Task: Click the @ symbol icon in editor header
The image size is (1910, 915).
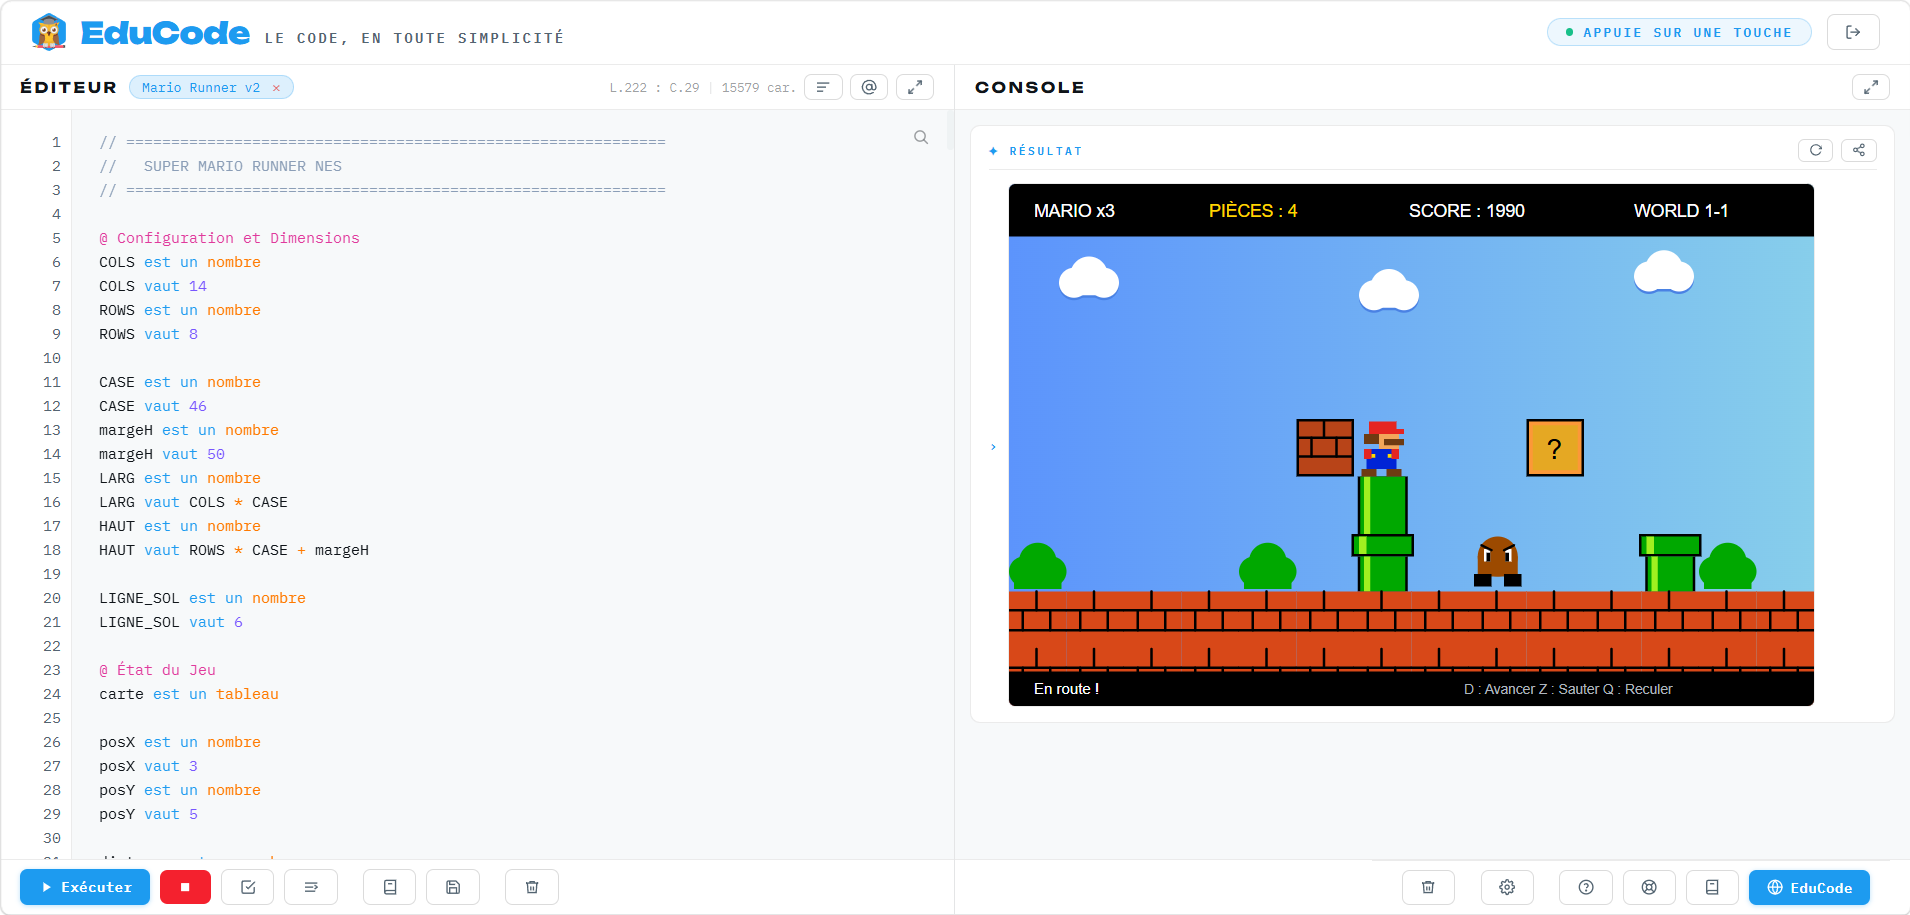Action: 869,87
